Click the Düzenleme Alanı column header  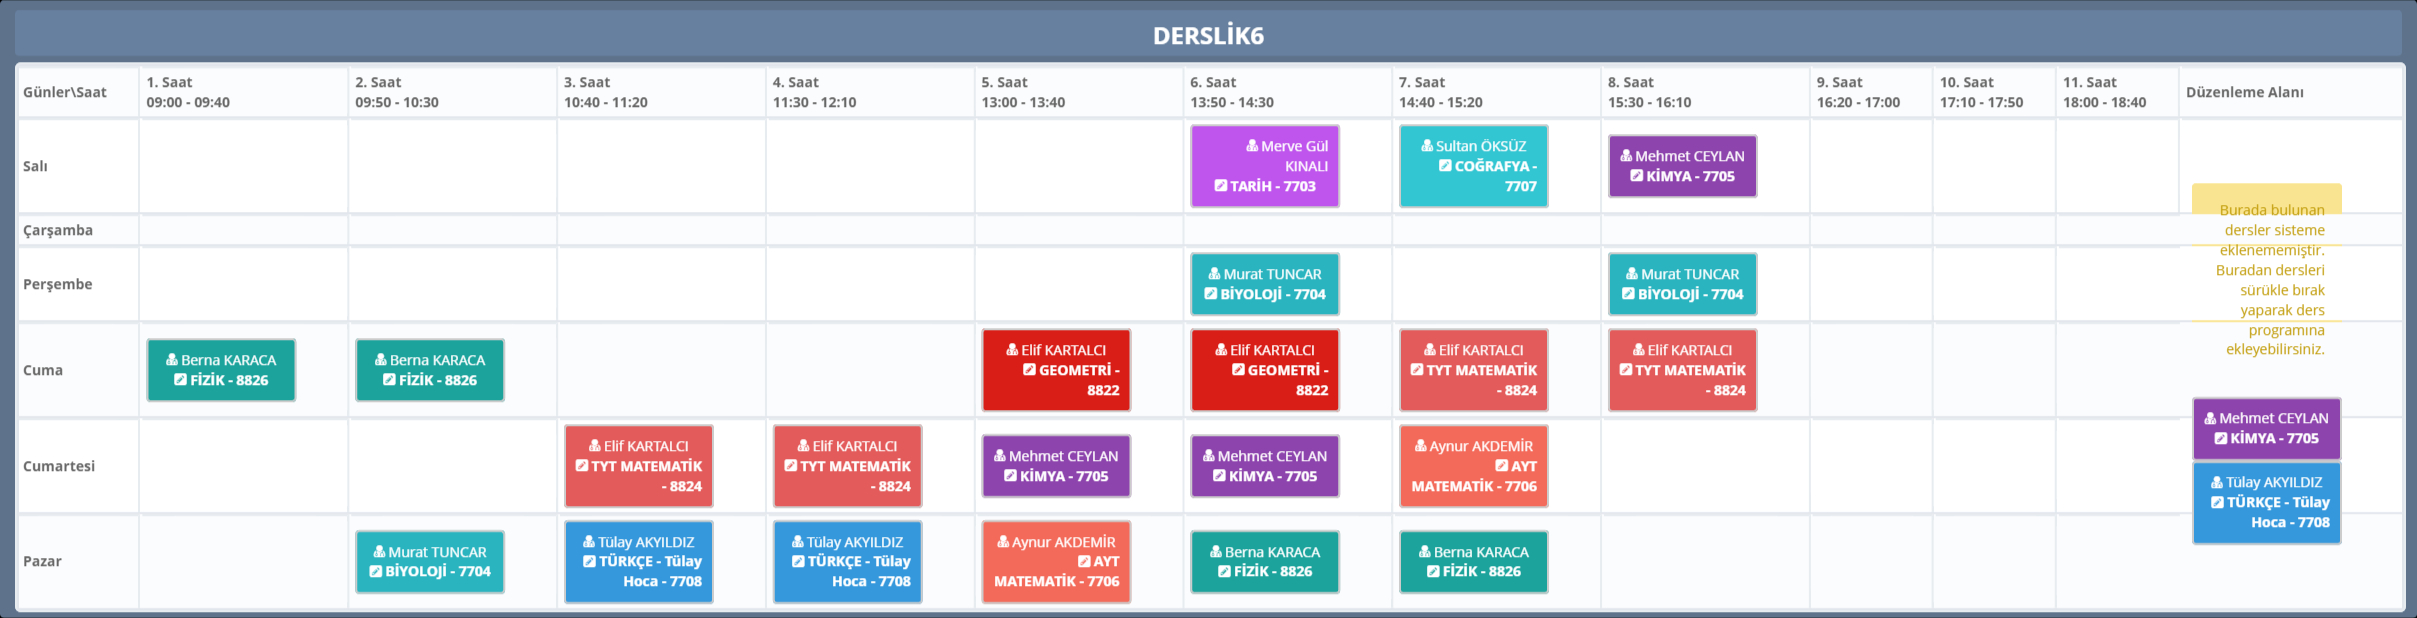click(x=2244, y=92)
